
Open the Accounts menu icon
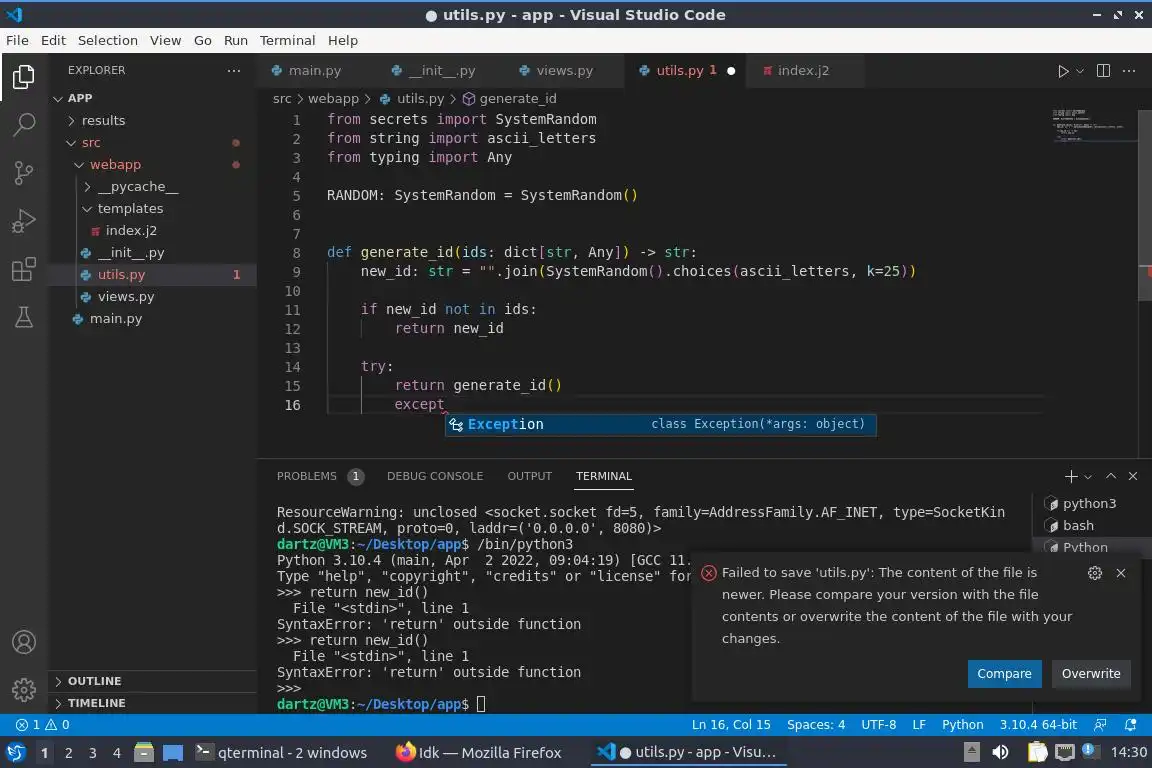click(24, 642)
